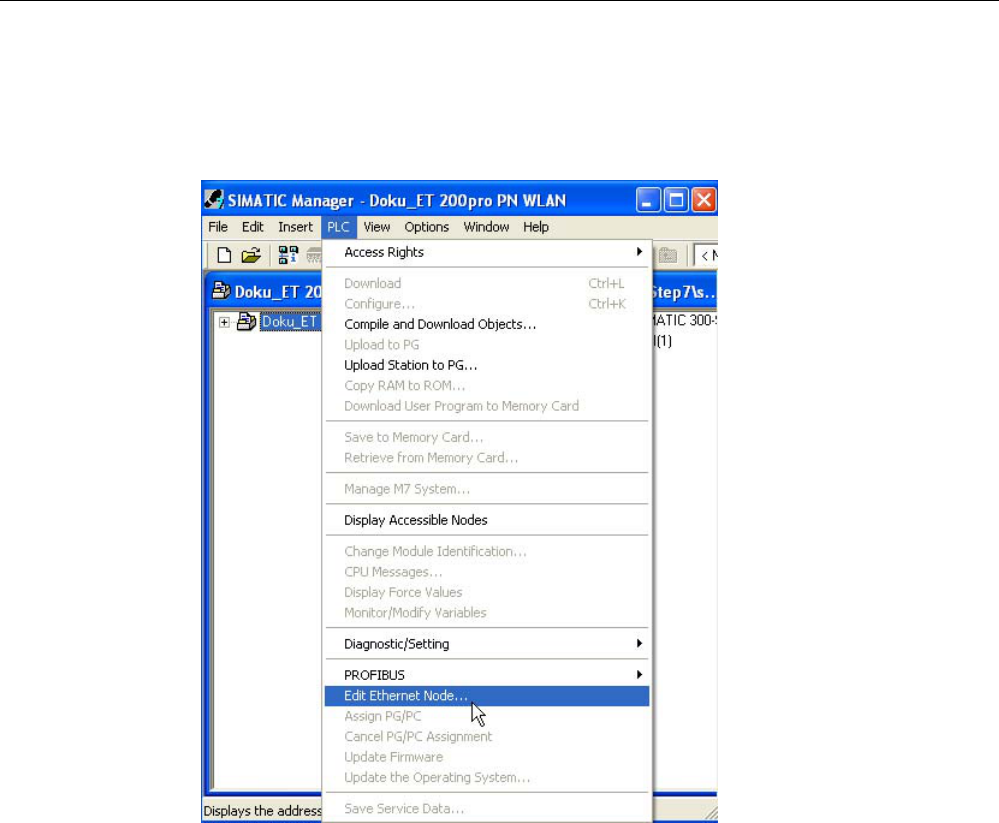
Task: Choose Update Firmware
Action: coord(487,757)
